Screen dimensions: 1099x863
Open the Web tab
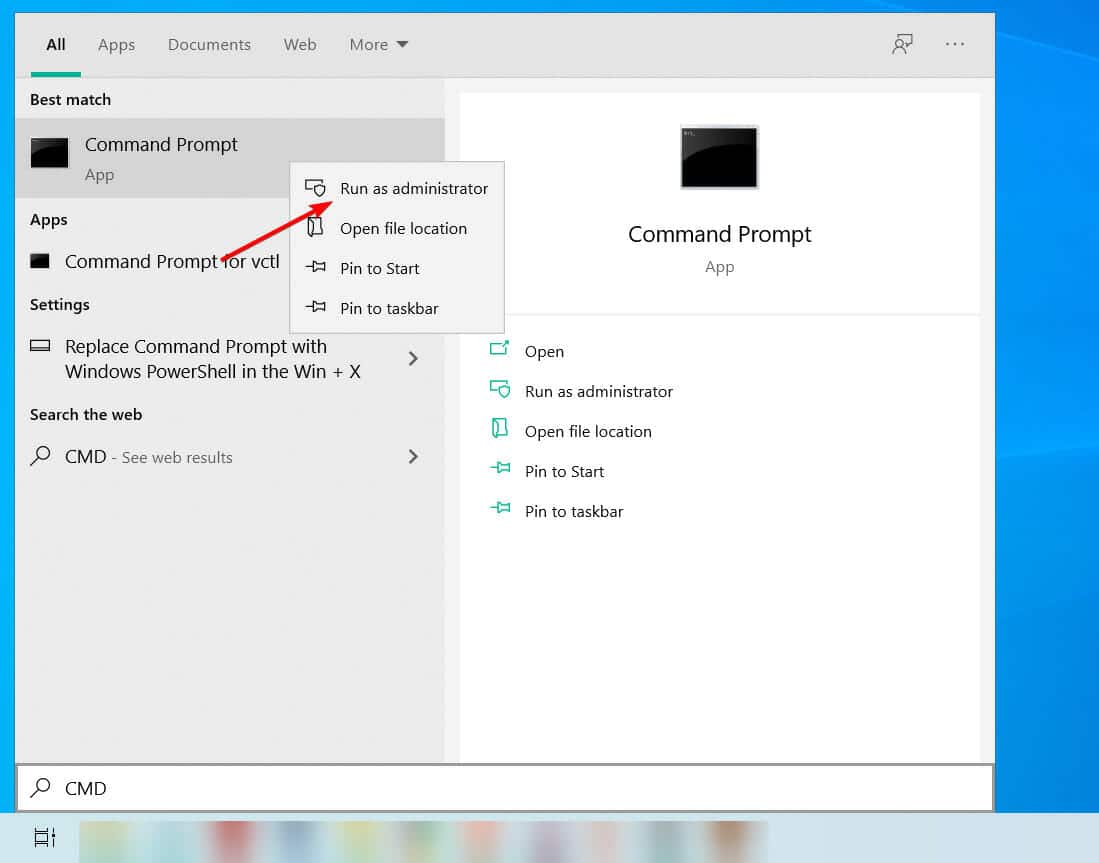coord(300,45)
